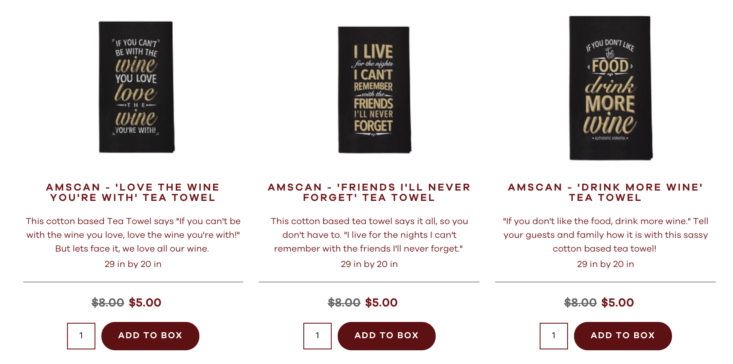This screenshot has height=364, width=733.
Task: Click description text 'This cotton based tea towel says it all'
Action: (369, 235)
